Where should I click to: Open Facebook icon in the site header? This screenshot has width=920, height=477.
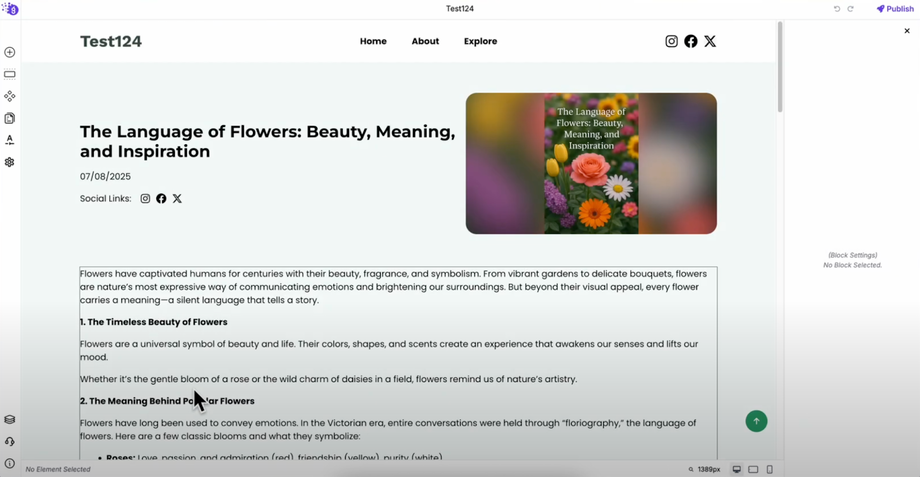coord(691,41)
